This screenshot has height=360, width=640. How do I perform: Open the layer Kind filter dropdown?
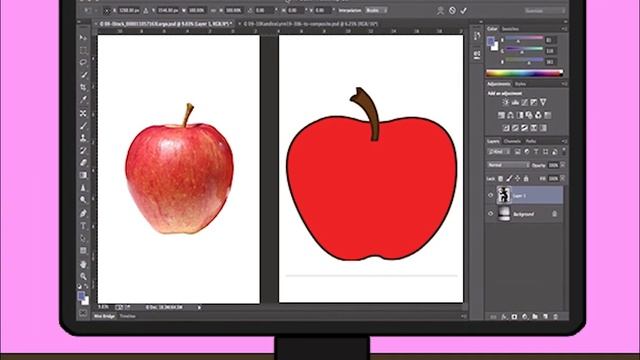[x=498, y=151]
